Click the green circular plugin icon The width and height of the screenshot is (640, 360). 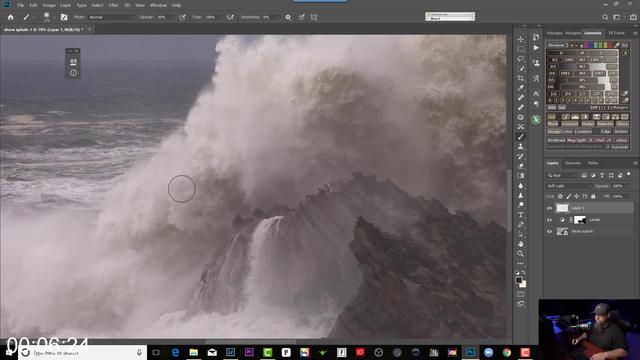point(536,120)
